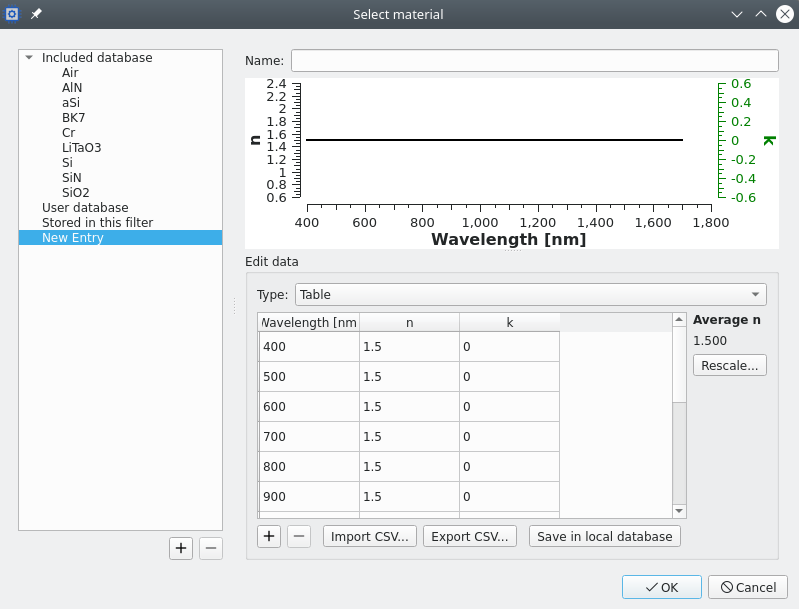Select aSi material
The height and width of the screenshot is (609, 799).
coord(71,103)
